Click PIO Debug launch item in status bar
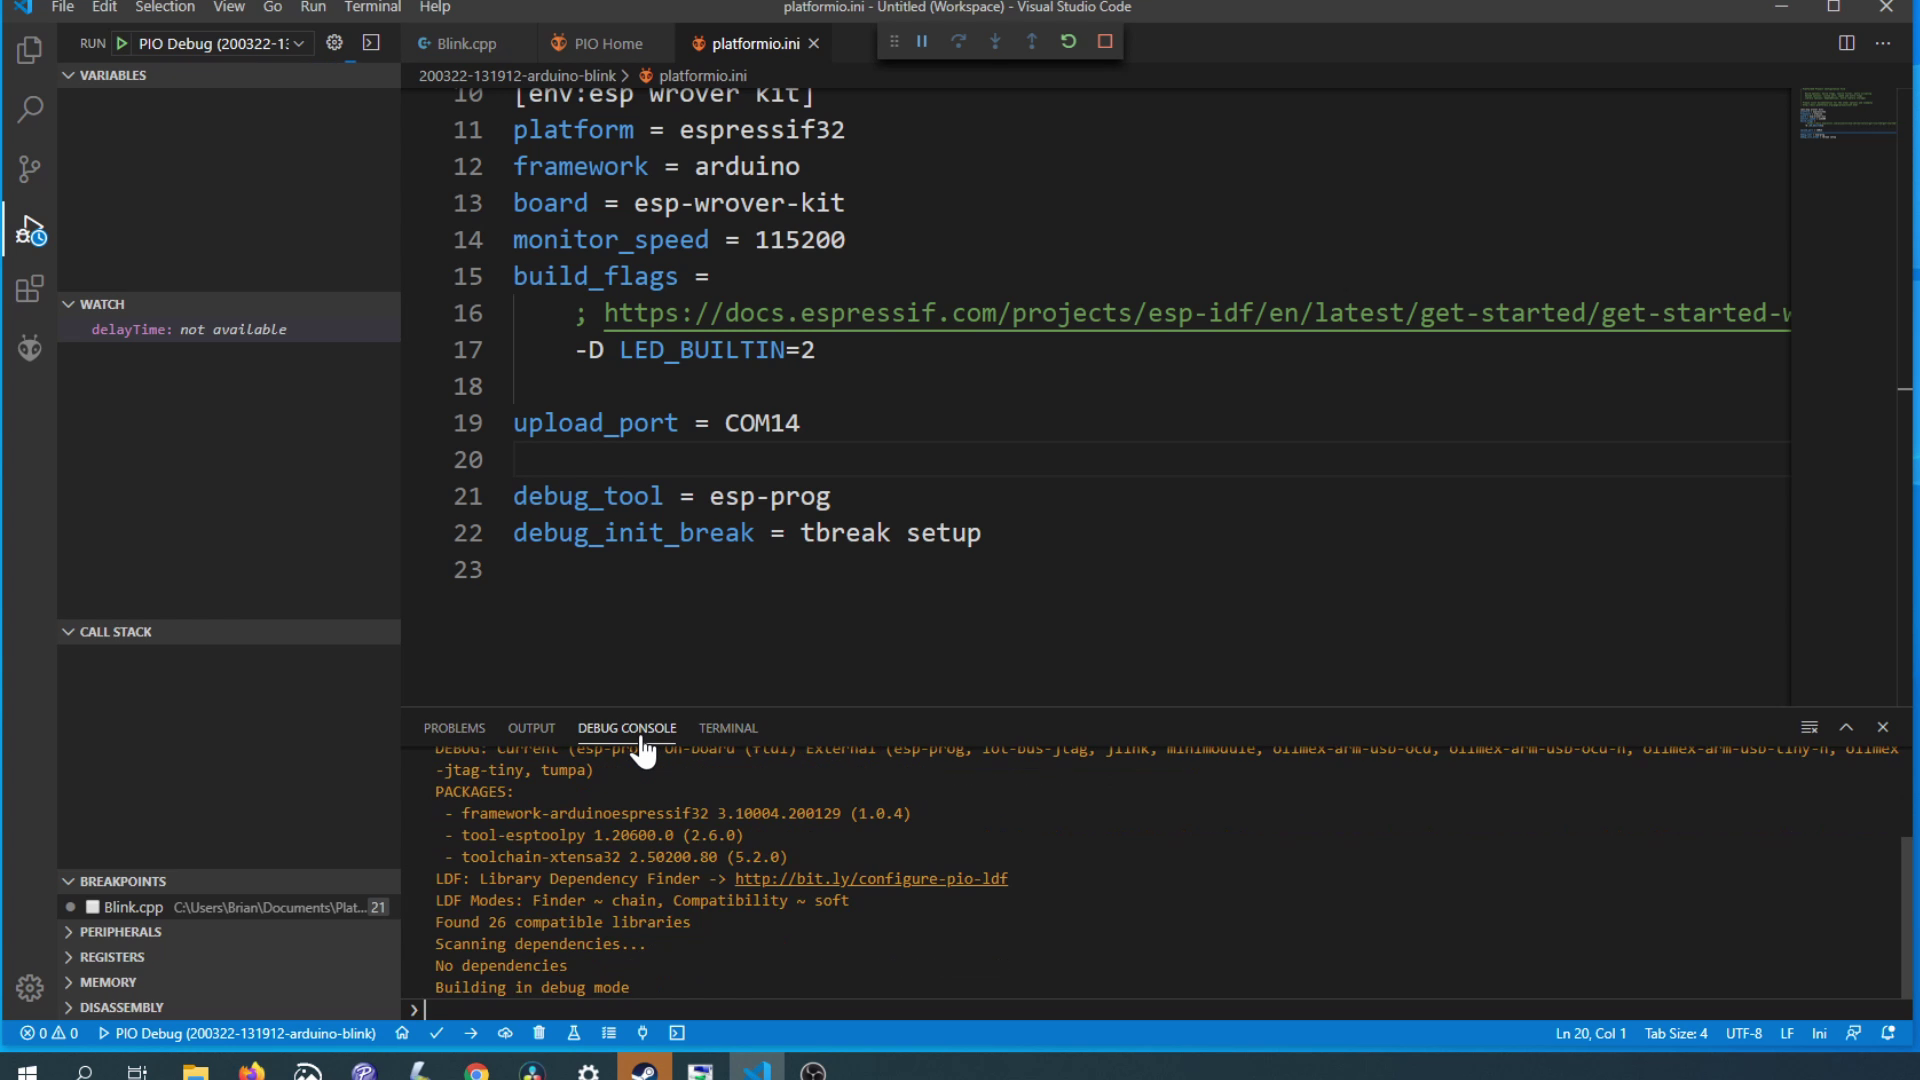The width and height of the screenshot is (1920, 1080). (x=237, y=1033)
